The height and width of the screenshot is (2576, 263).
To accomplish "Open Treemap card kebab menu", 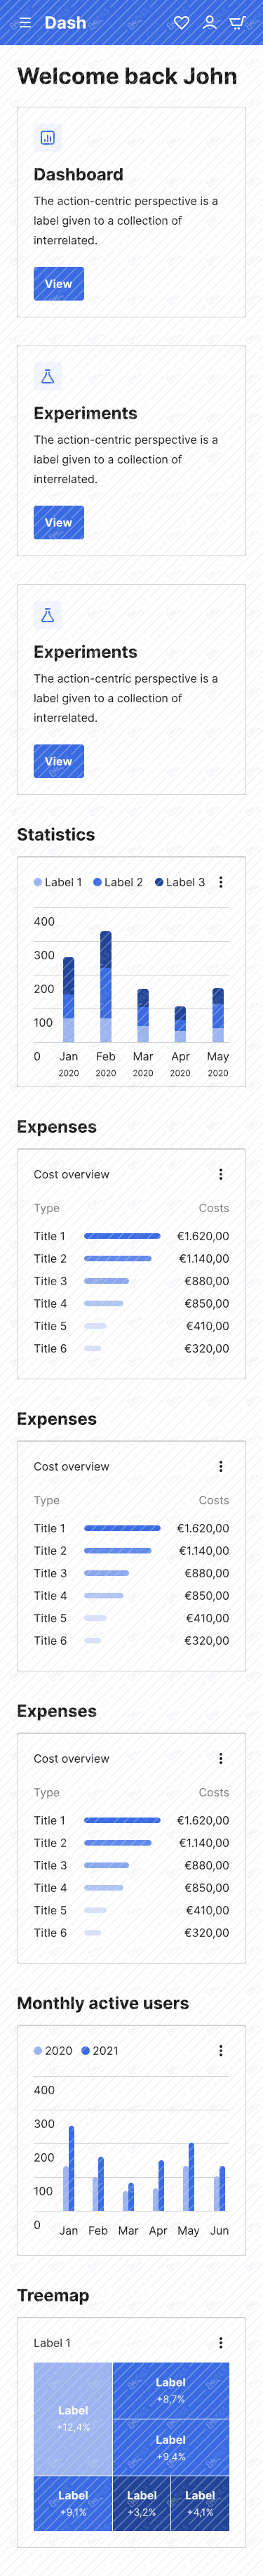I will point(220,2342).
